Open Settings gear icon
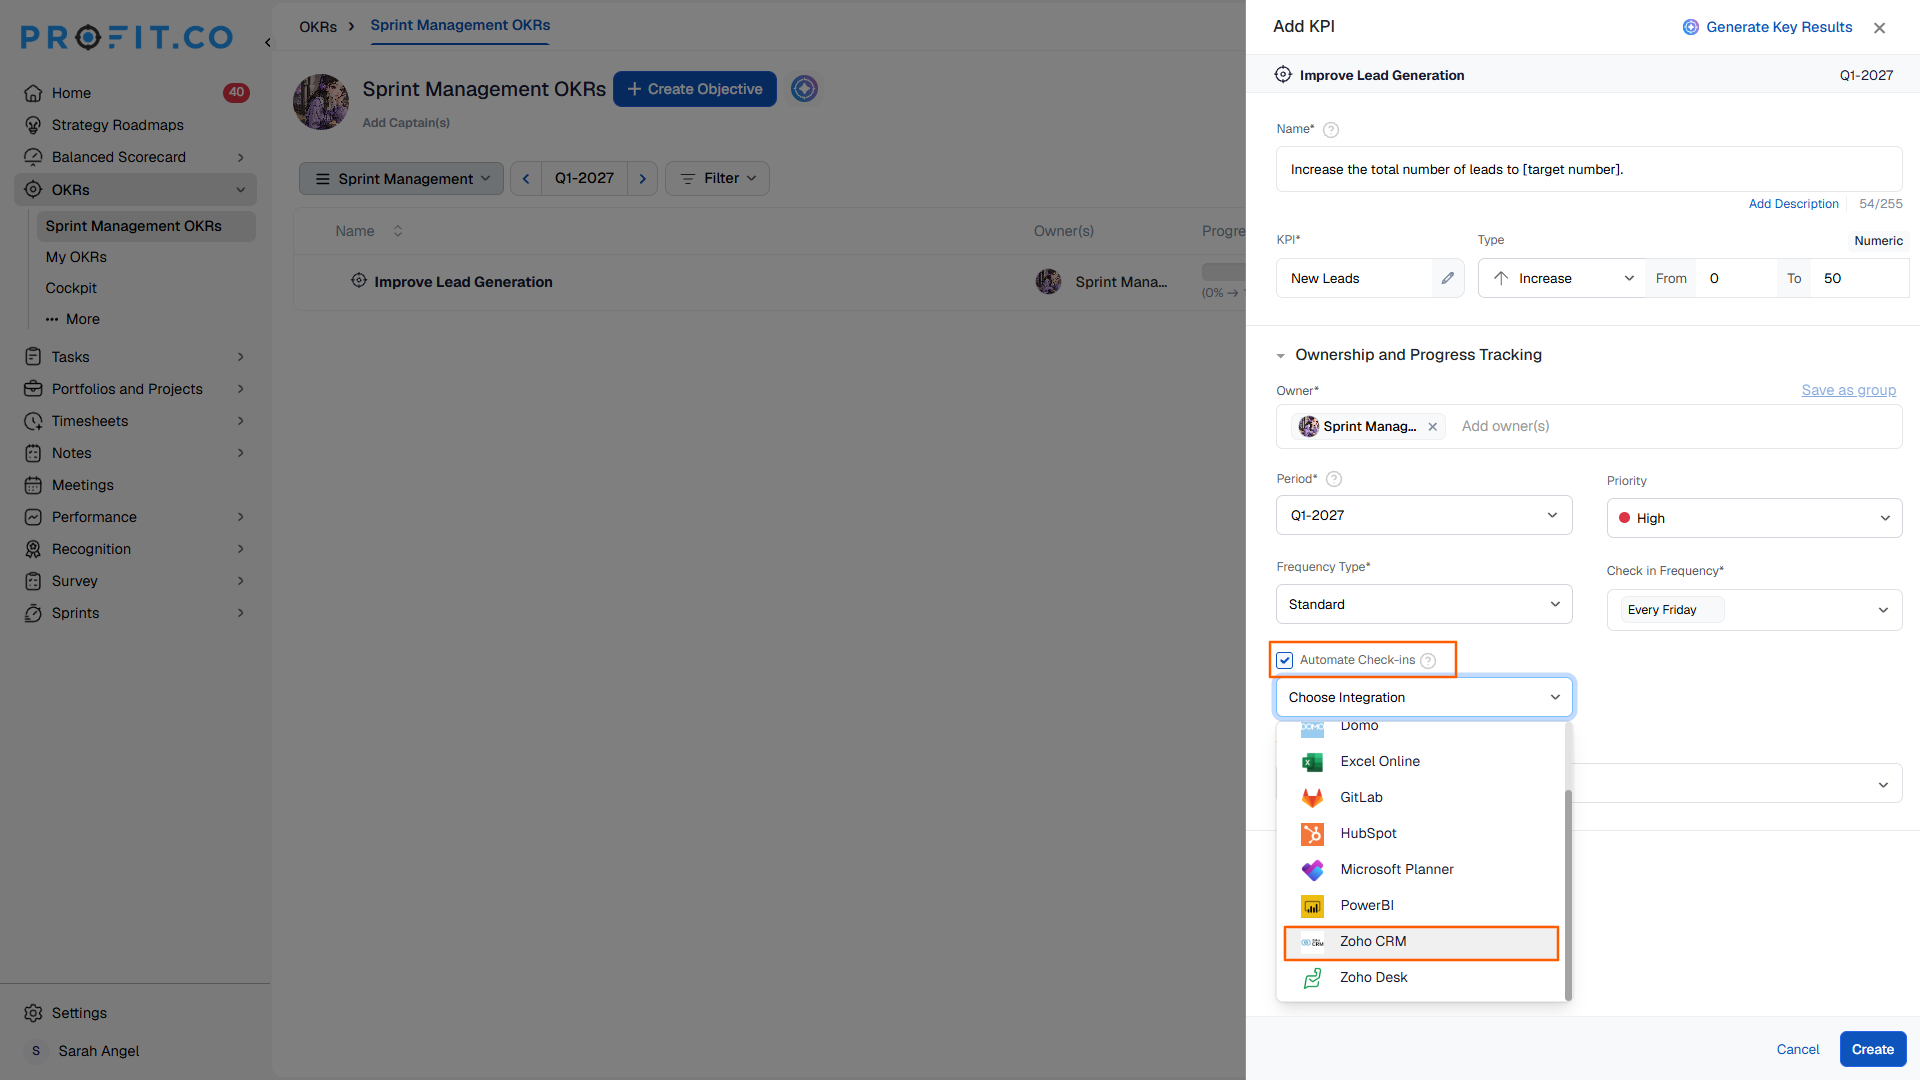 [x=33, y=1013]
